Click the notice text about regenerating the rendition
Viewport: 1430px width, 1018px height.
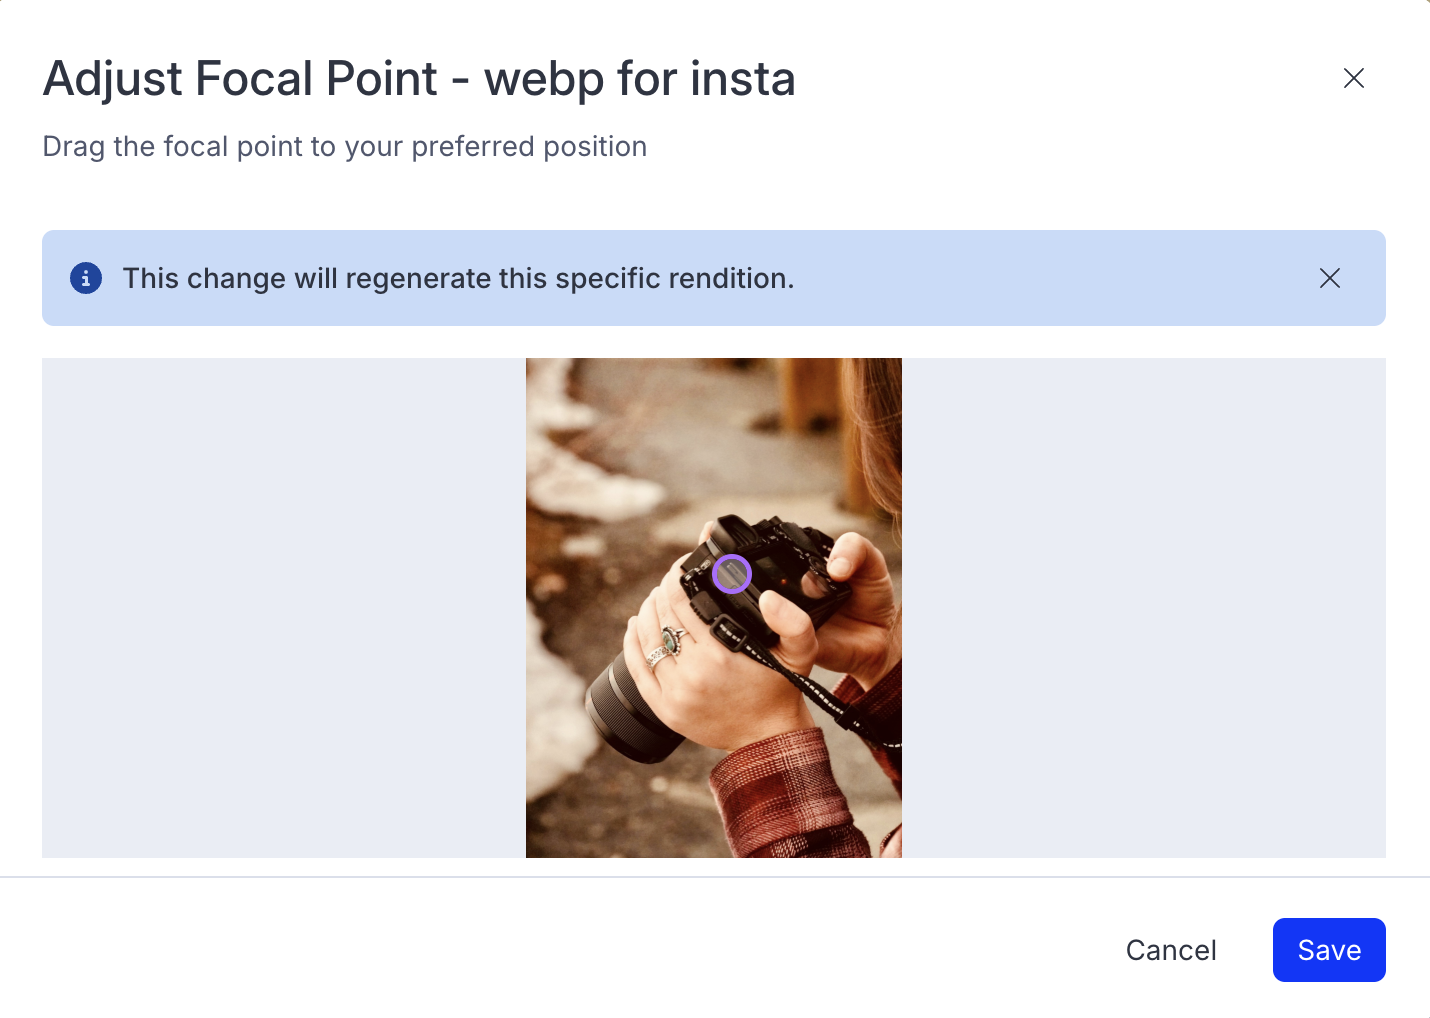pos(458,278)
